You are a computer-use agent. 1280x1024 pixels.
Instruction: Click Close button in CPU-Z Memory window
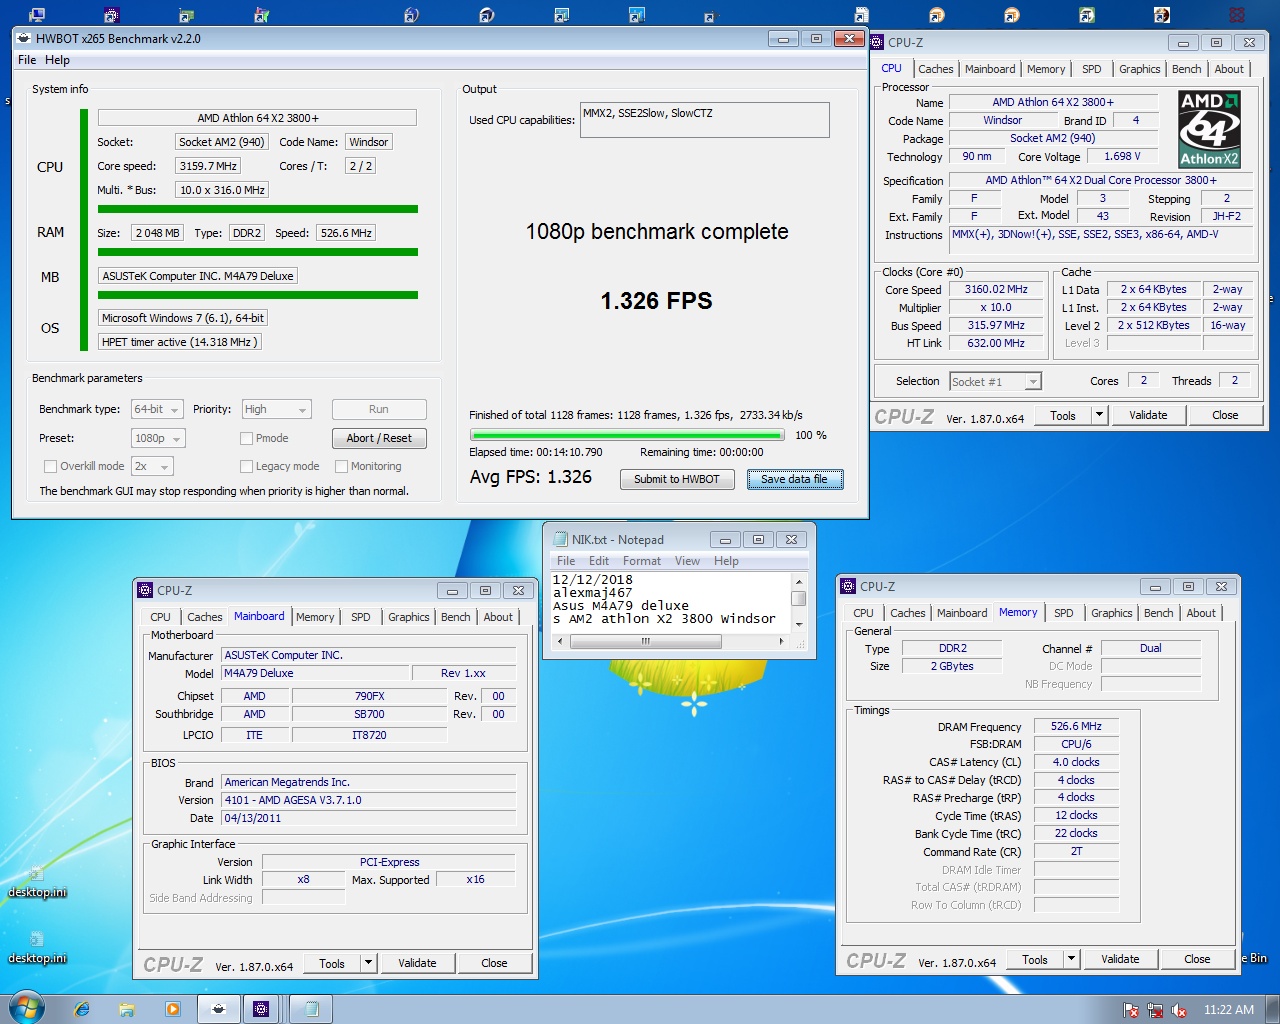click(x=1197, y=959)
